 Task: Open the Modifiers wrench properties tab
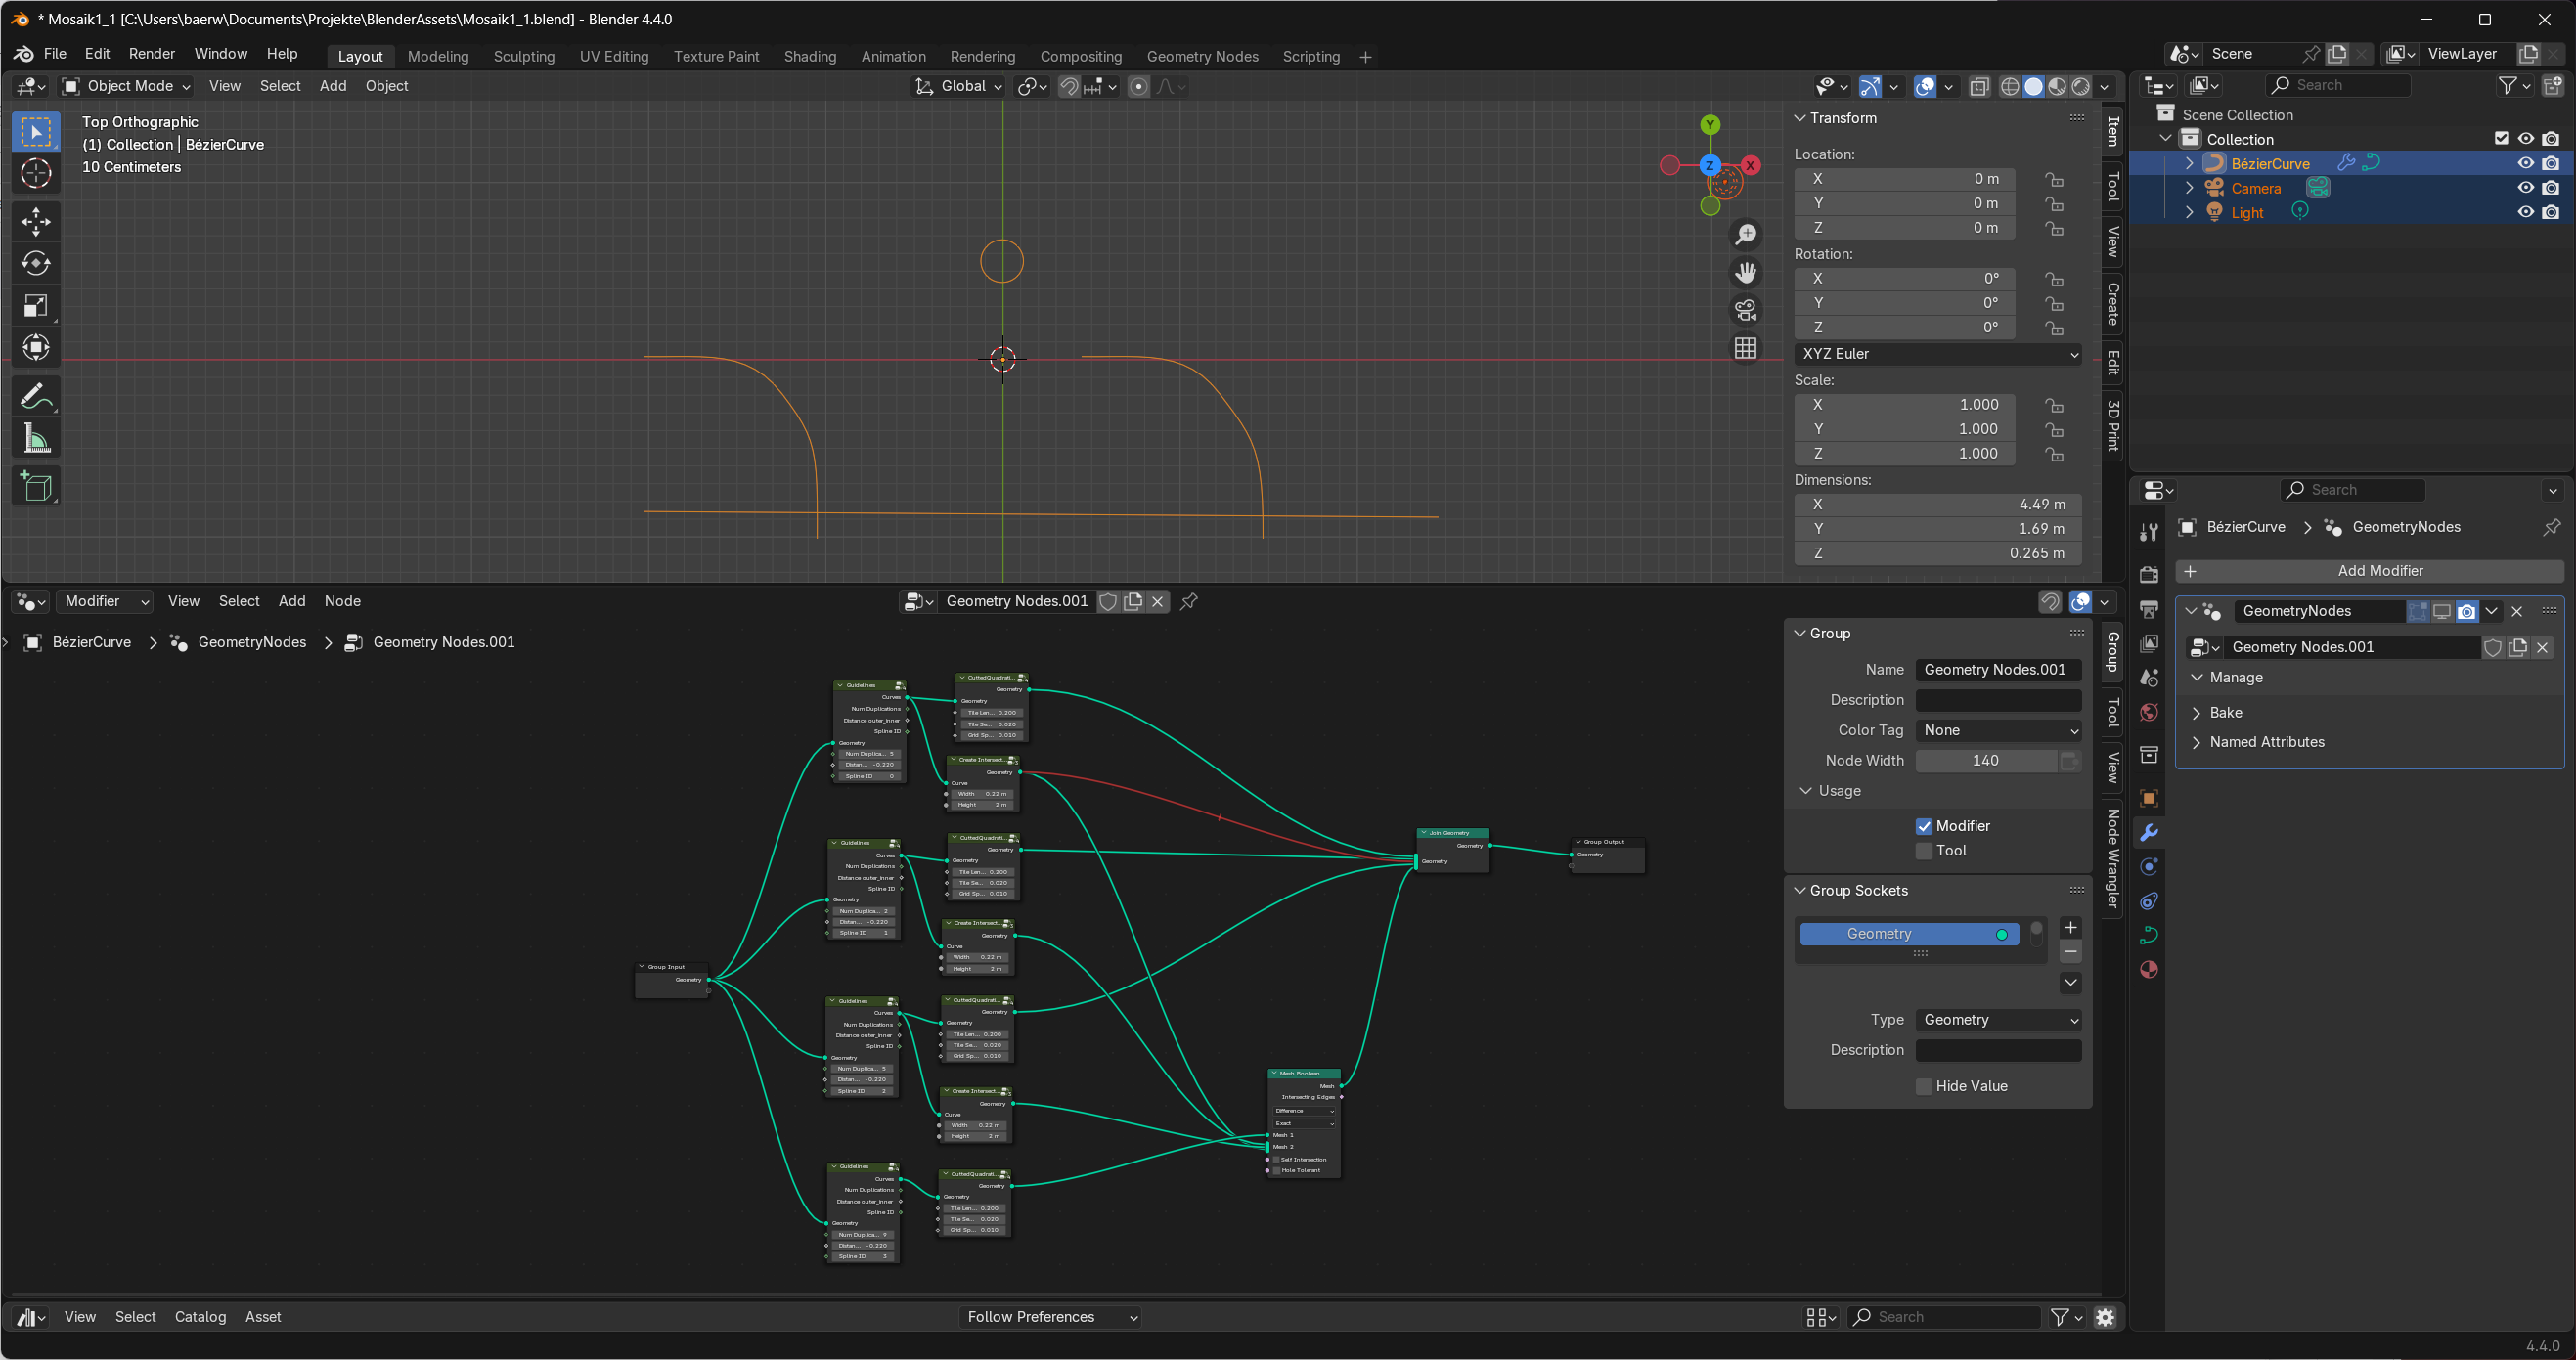pyautogui.click(x=2149, y=833)
